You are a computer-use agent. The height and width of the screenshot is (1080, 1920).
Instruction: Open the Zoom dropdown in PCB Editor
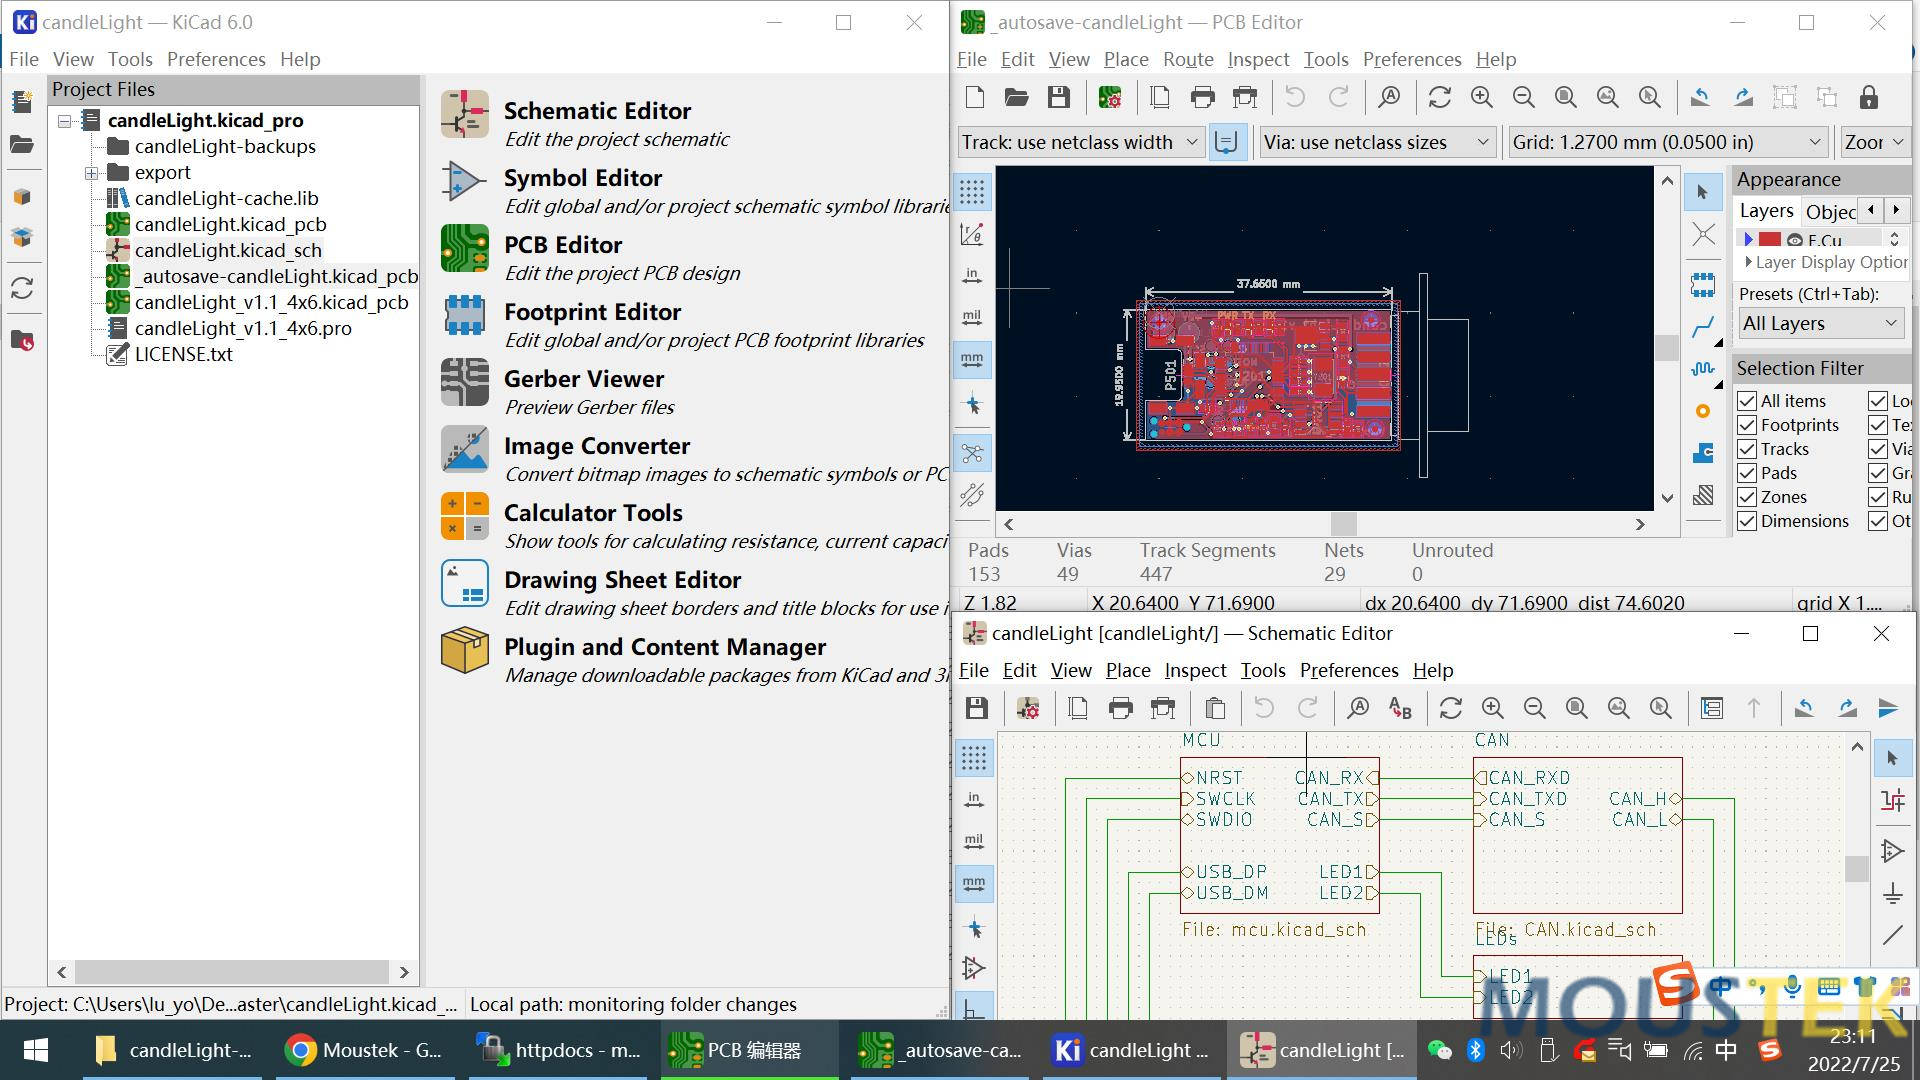pos(1874,142)
